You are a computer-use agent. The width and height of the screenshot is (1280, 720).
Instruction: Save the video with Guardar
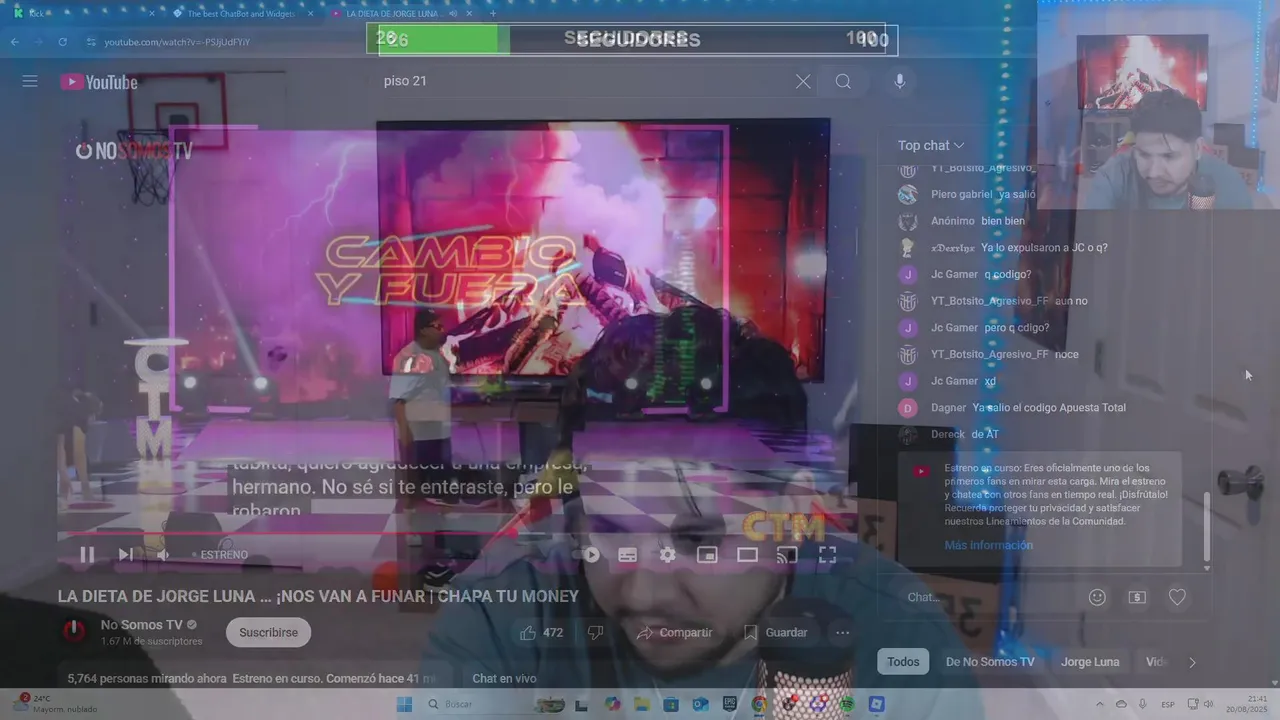pyautogui.click(x=775, y=632)
